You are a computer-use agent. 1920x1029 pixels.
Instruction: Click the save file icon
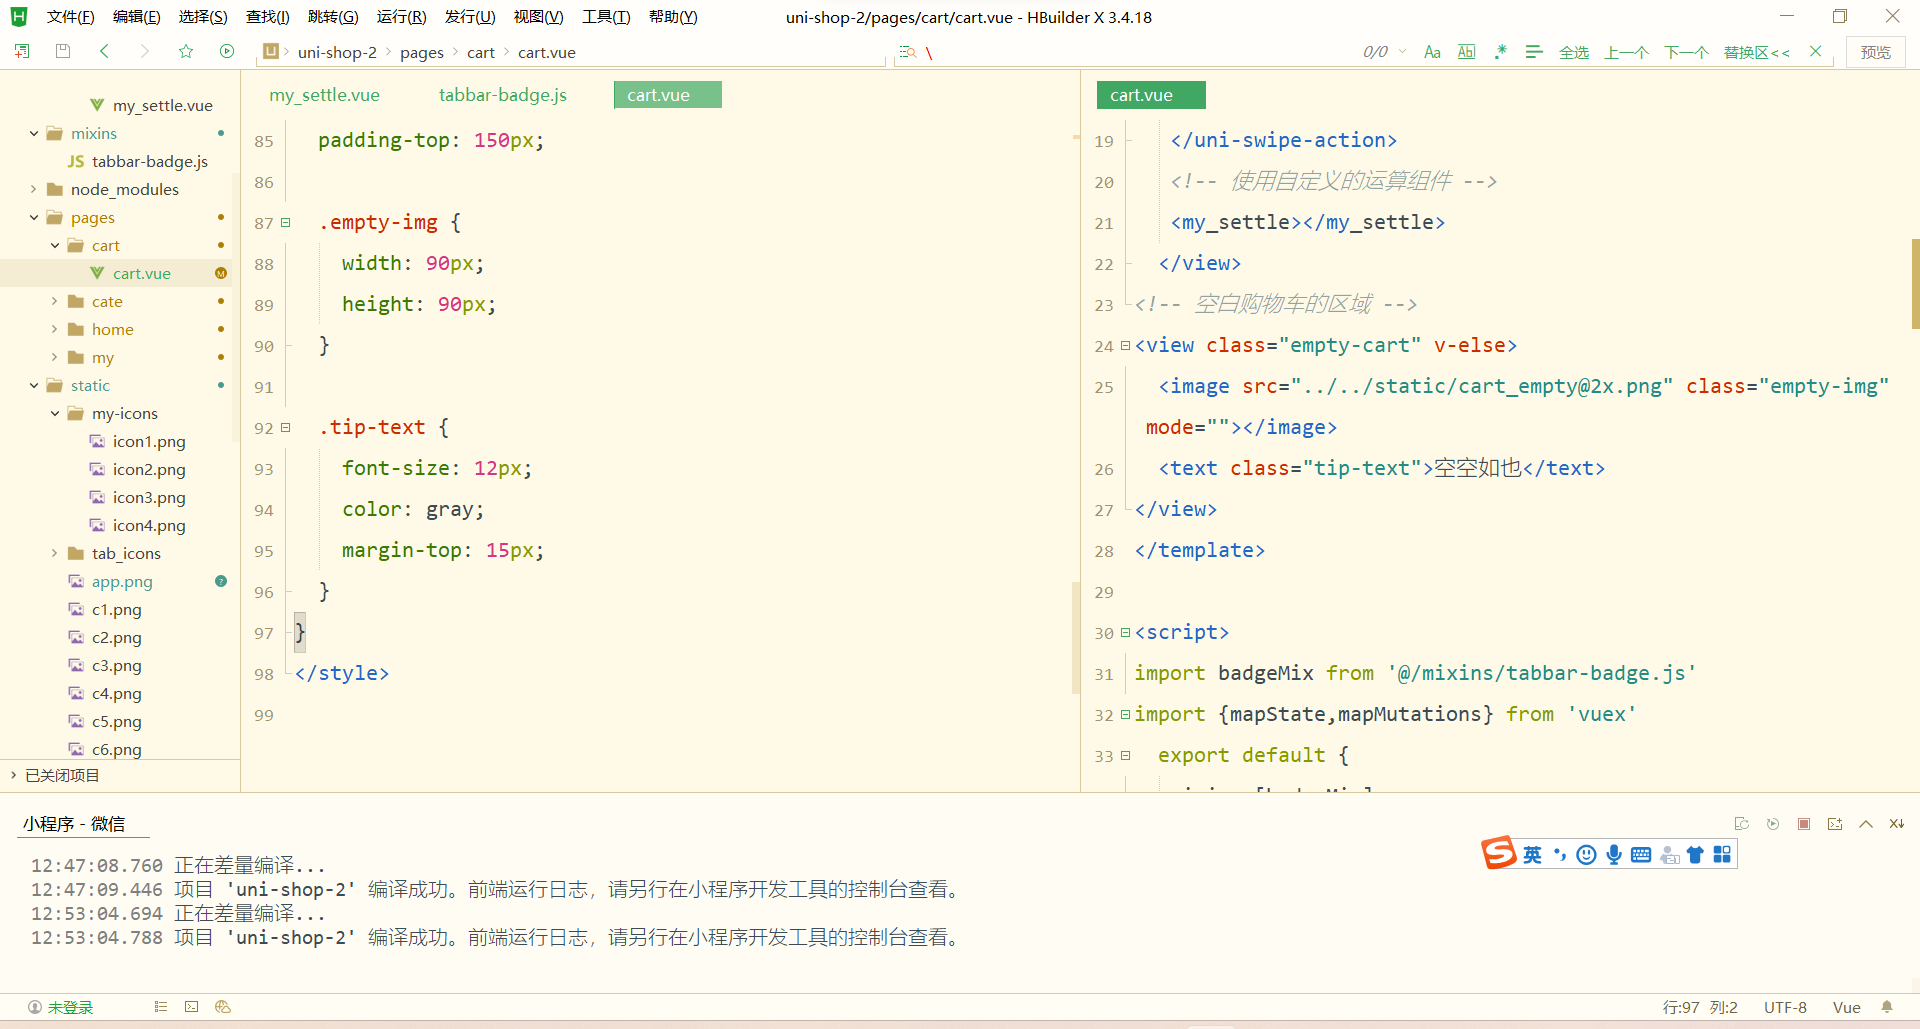click(x=63, y=51)
